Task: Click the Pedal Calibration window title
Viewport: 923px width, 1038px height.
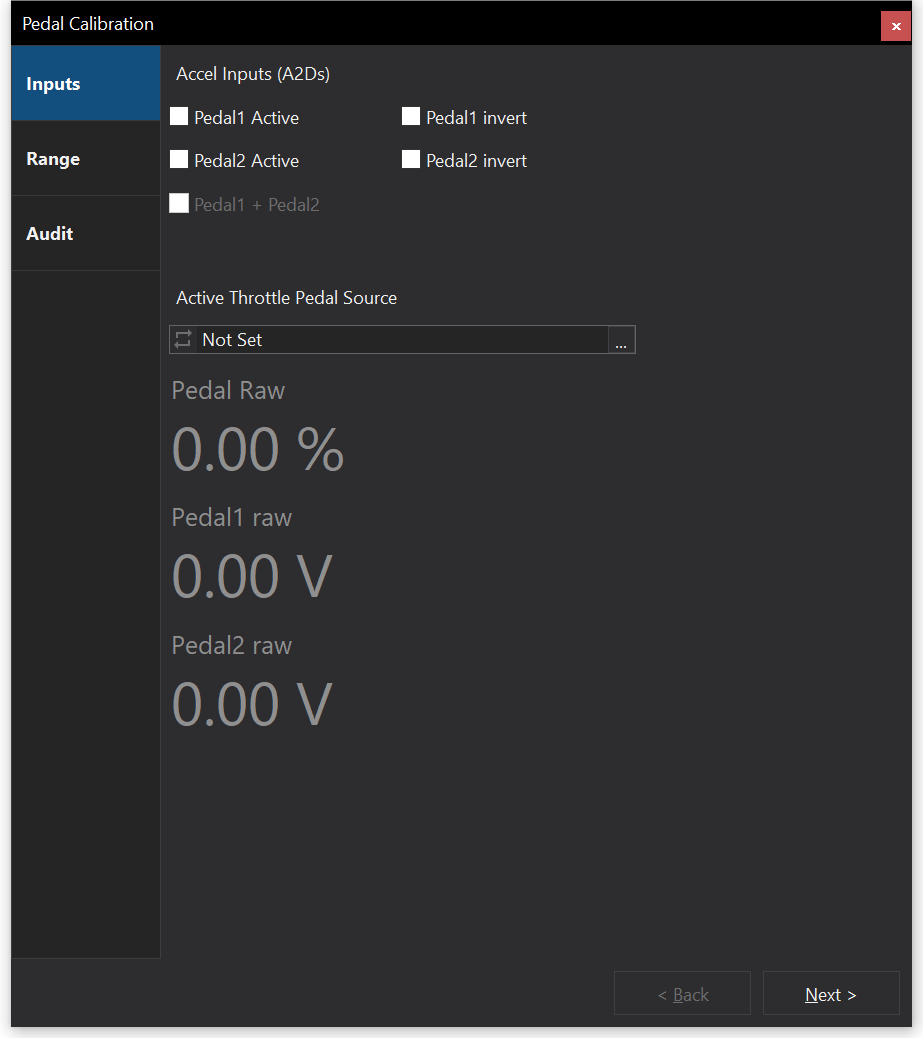Action: coord(88,24)
